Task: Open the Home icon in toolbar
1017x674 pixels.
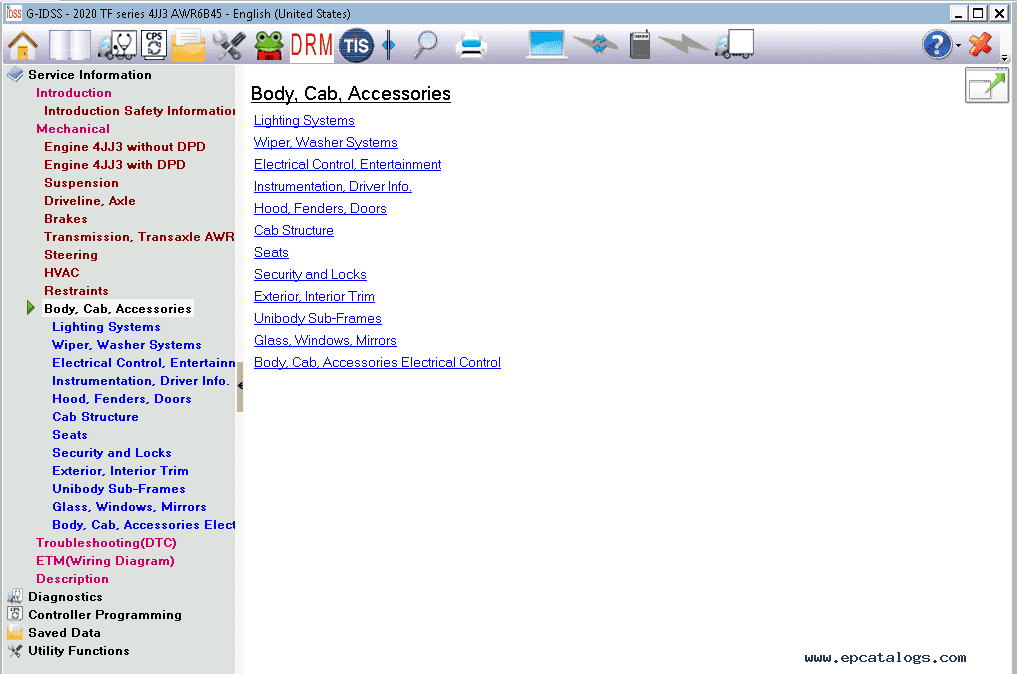Action: 23,45
